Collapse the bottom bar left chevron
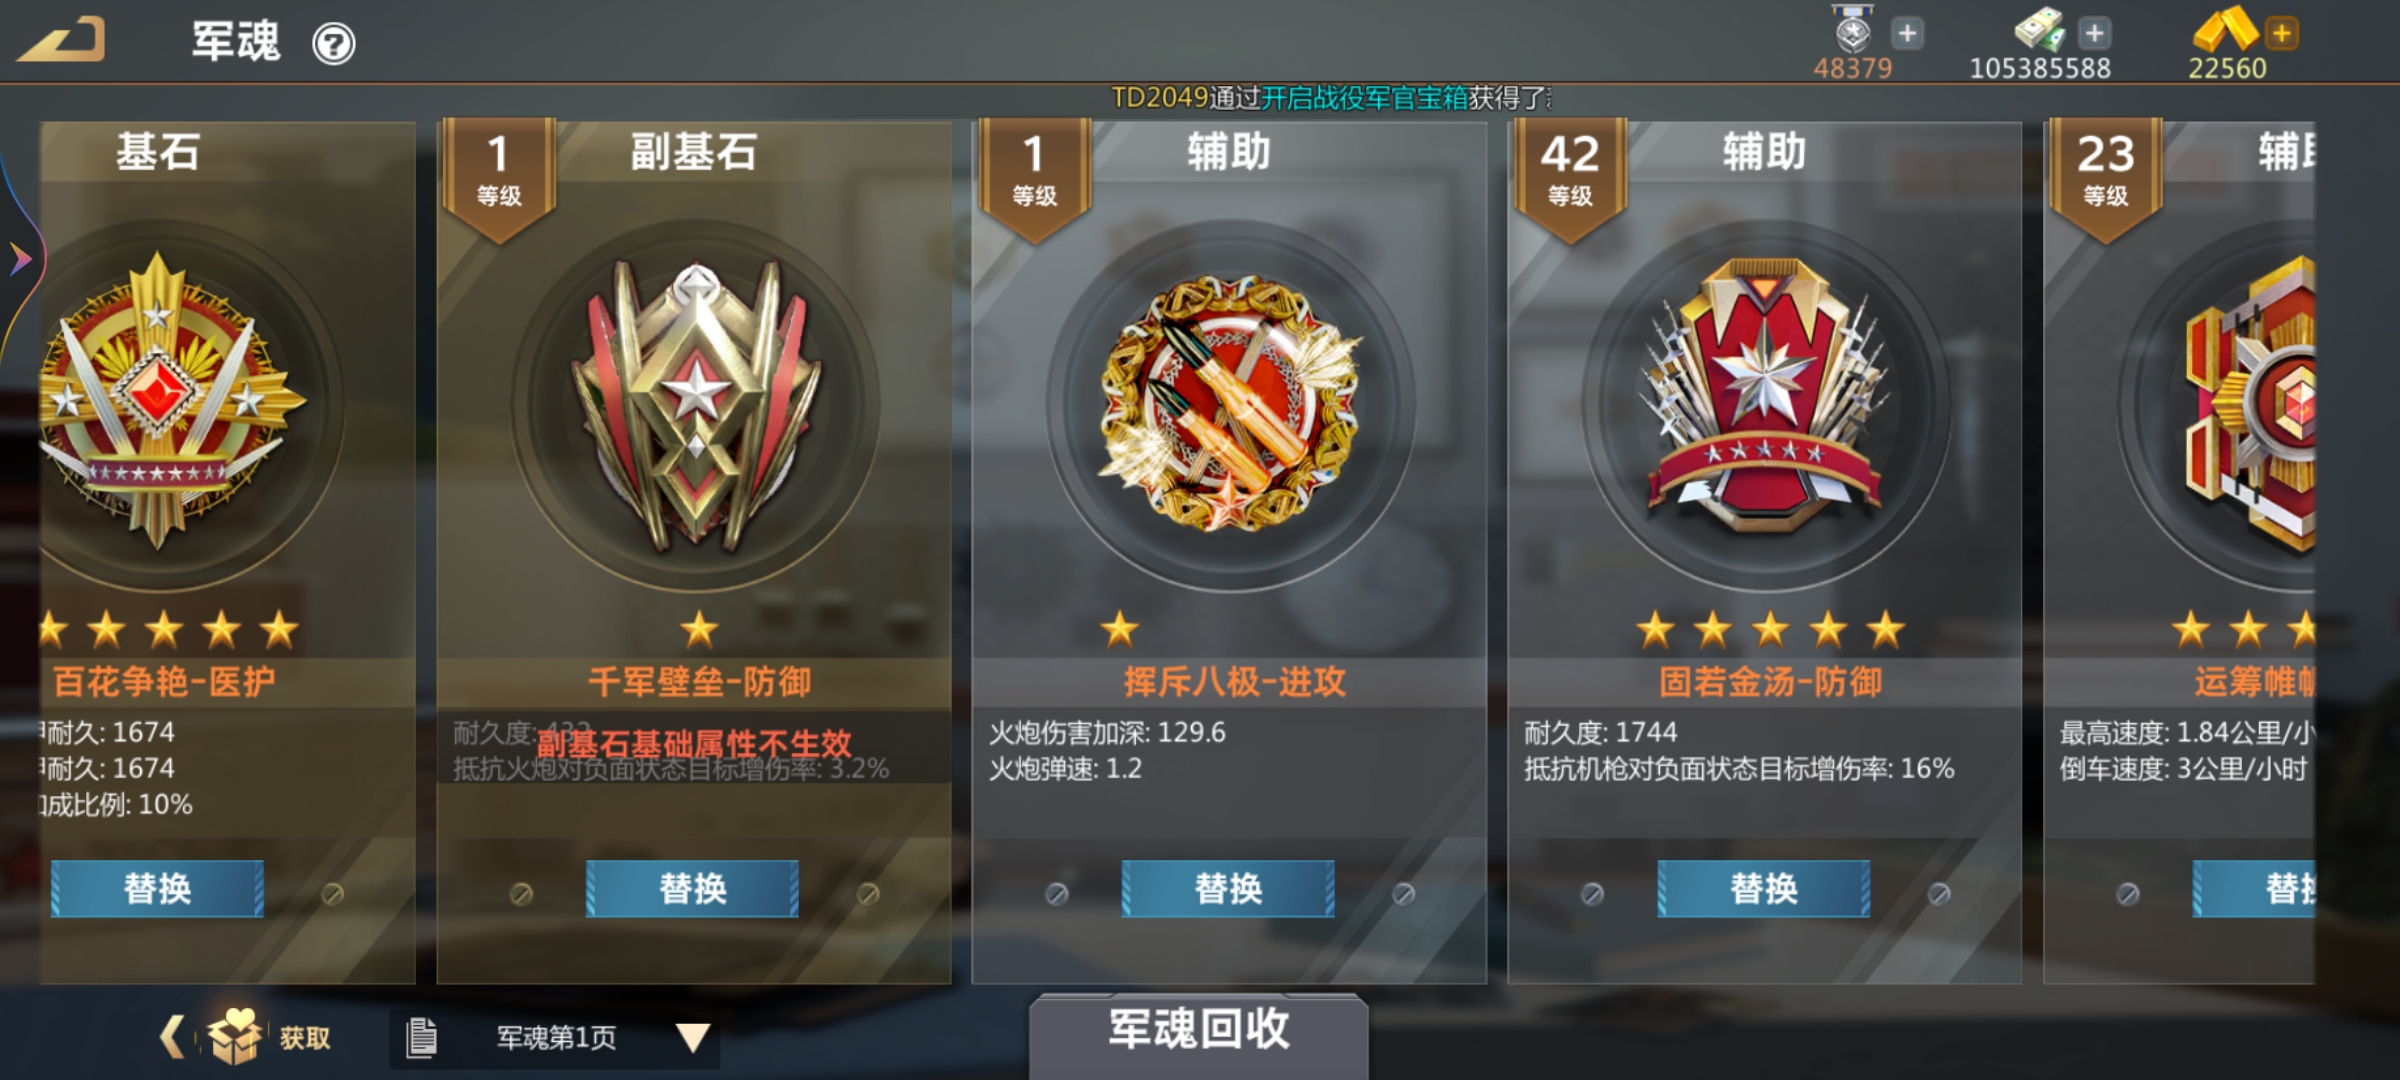Screen dimensions: 2400x1080 click(172, 1037)
